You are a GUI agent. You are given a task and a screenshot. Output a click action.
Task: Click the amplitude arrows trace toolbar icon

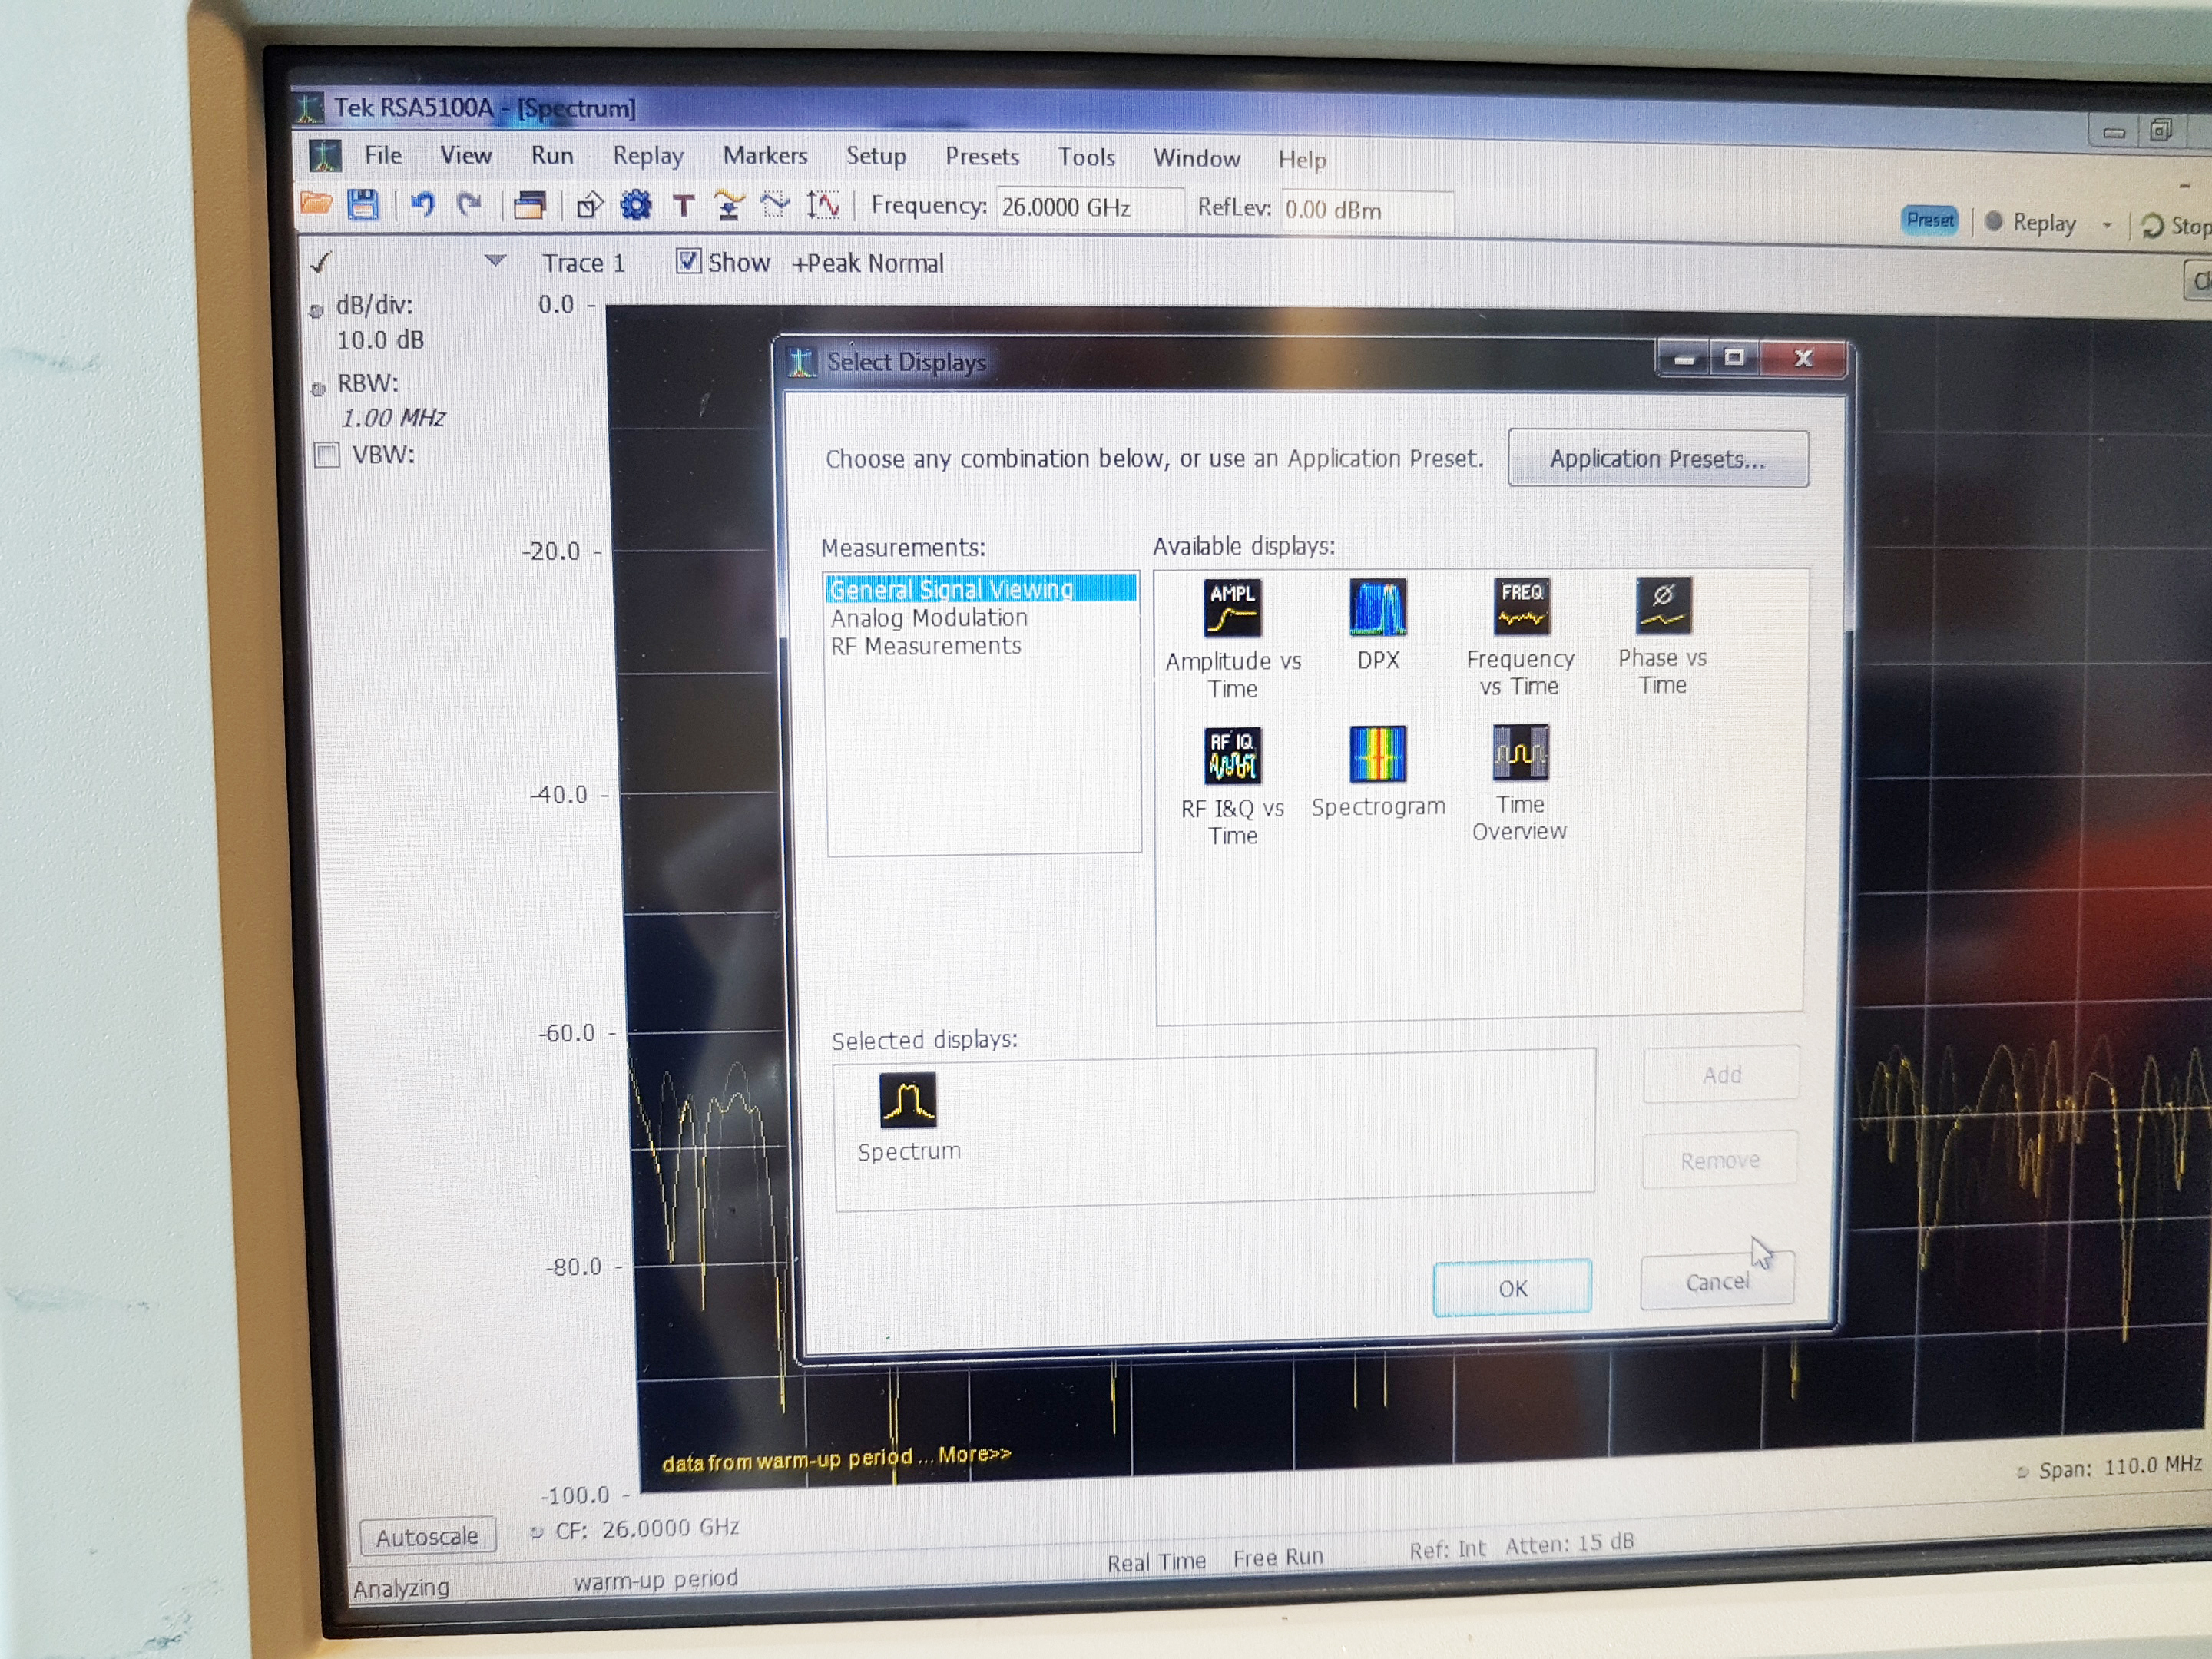point(823,206)
